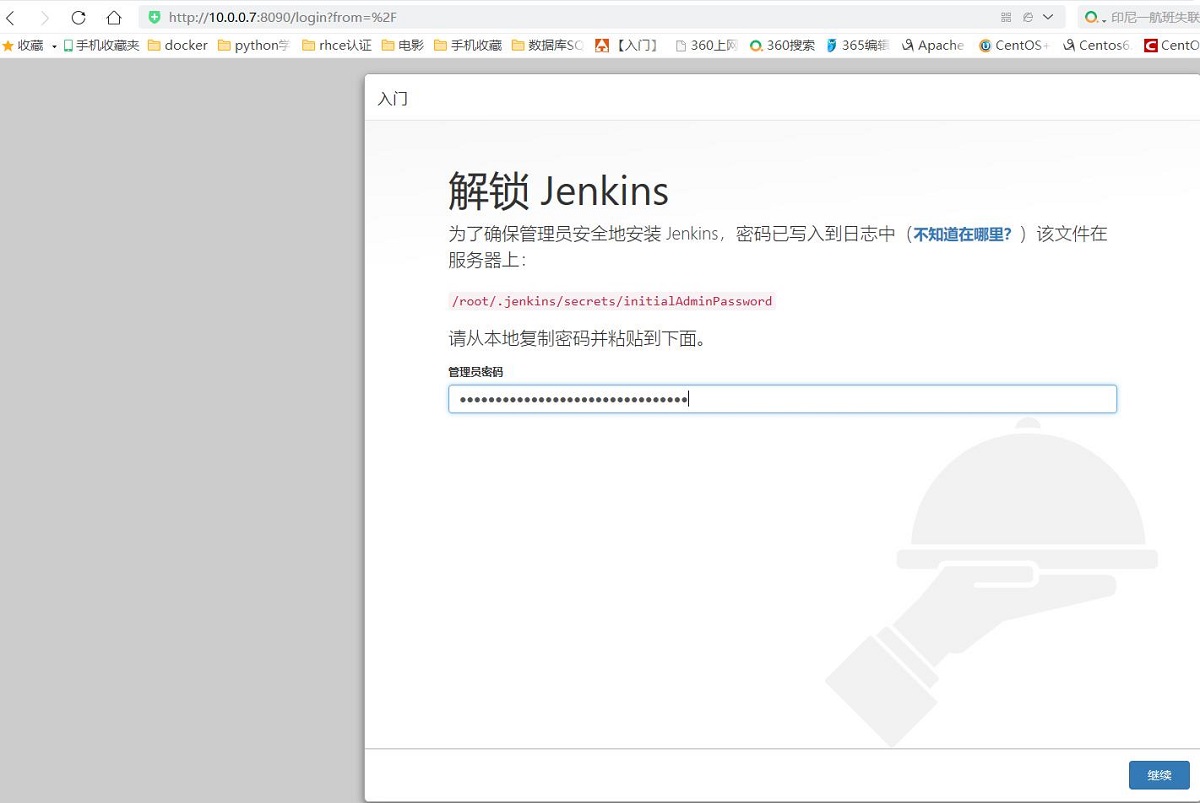This screenshot has height=803, width=1200.
Task: Open the python bookmark folder
Action: 253,45
